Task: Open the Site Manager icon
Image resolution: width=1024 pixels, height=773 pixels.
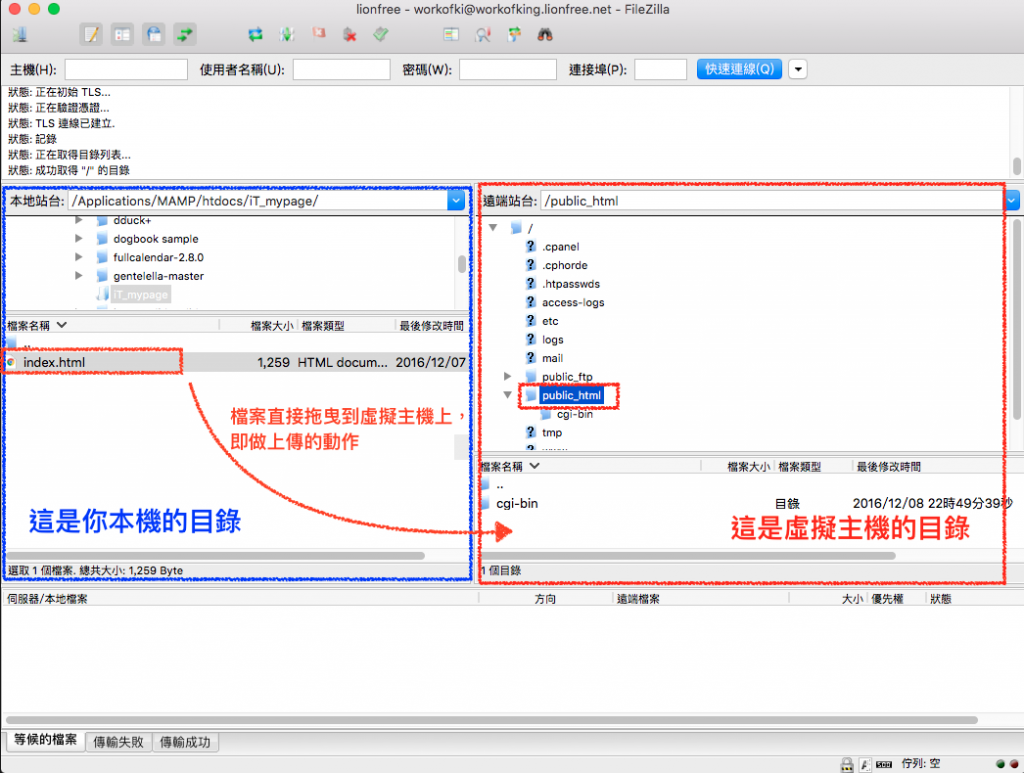Action: tap(20, 35)
